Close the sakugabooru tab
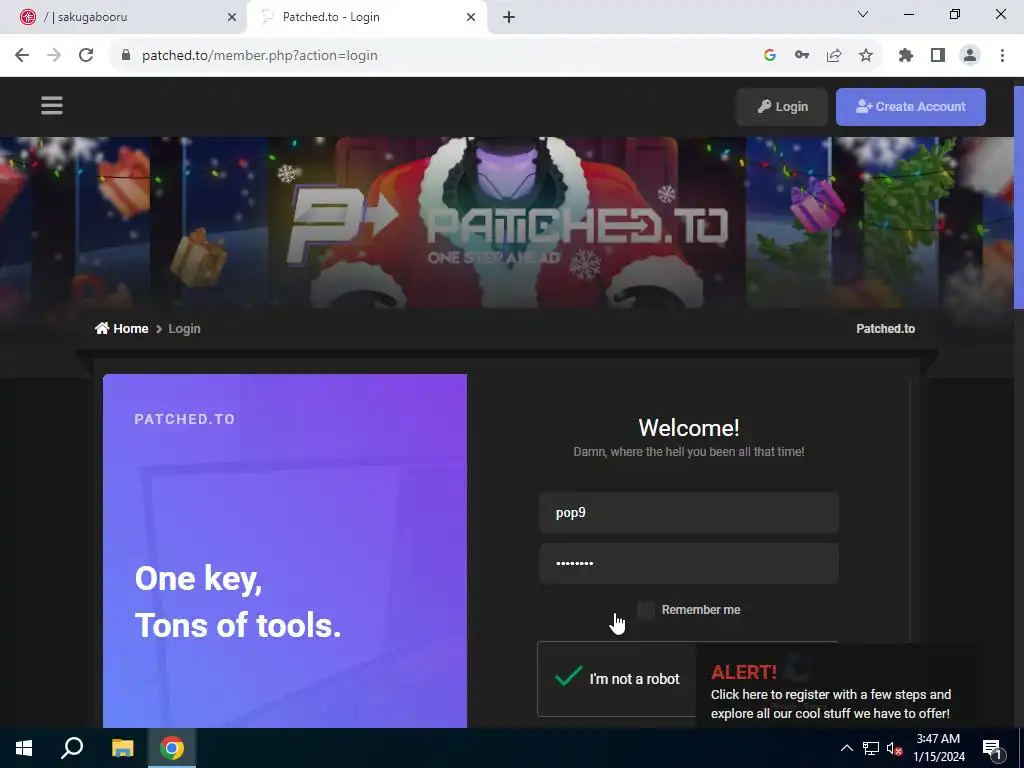Image resolution: width=1024 pixels, height=768 pixels. point(232,17)
